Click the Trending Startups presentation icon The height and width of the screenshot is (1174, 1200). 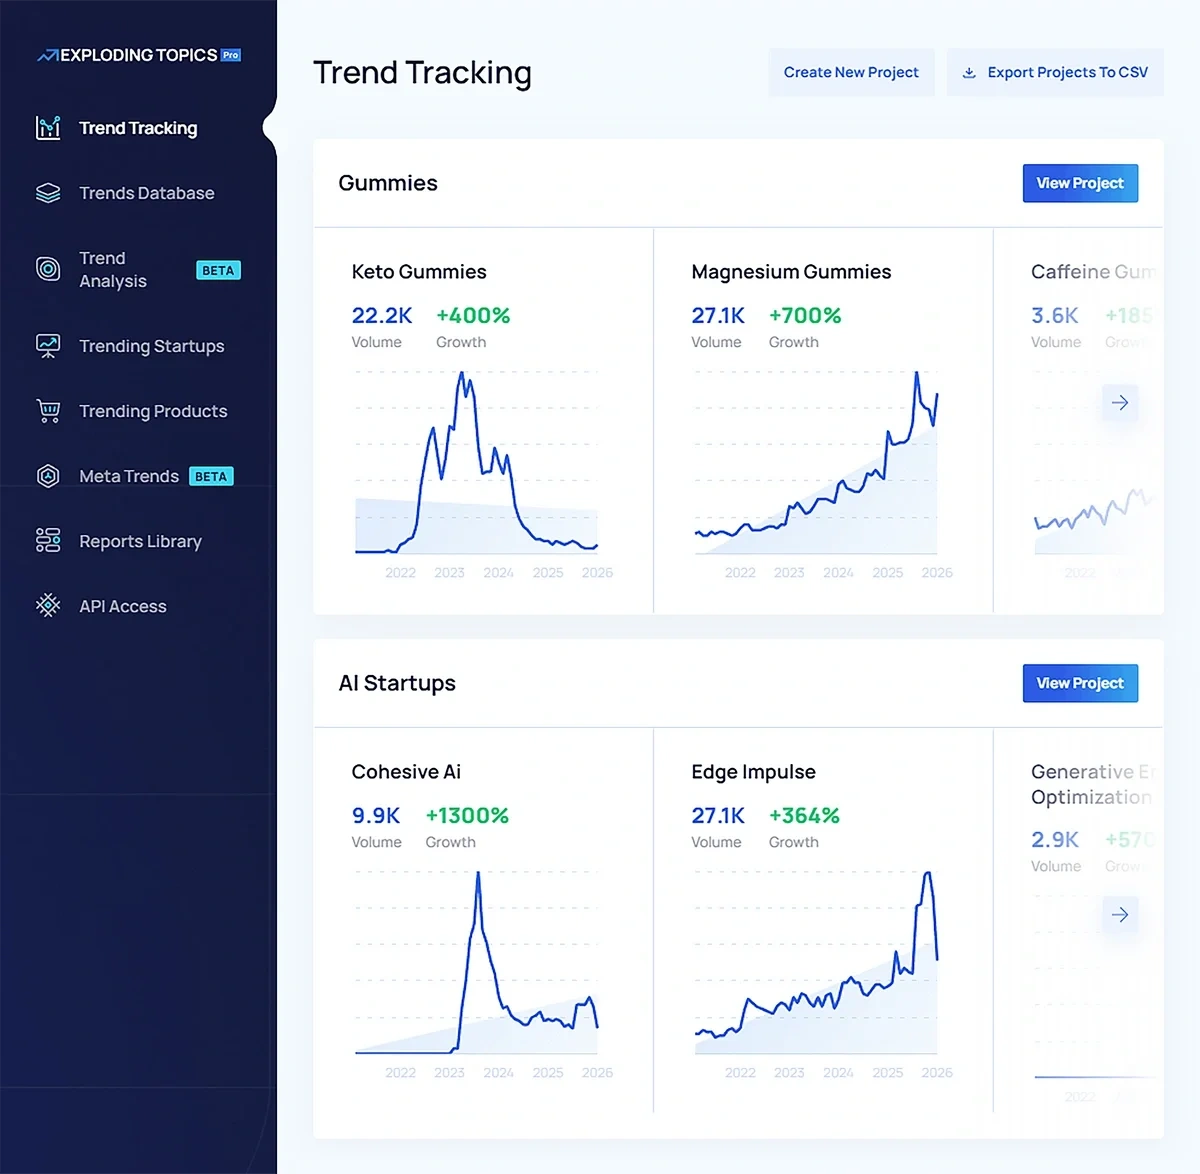click(x=48, y=346)
